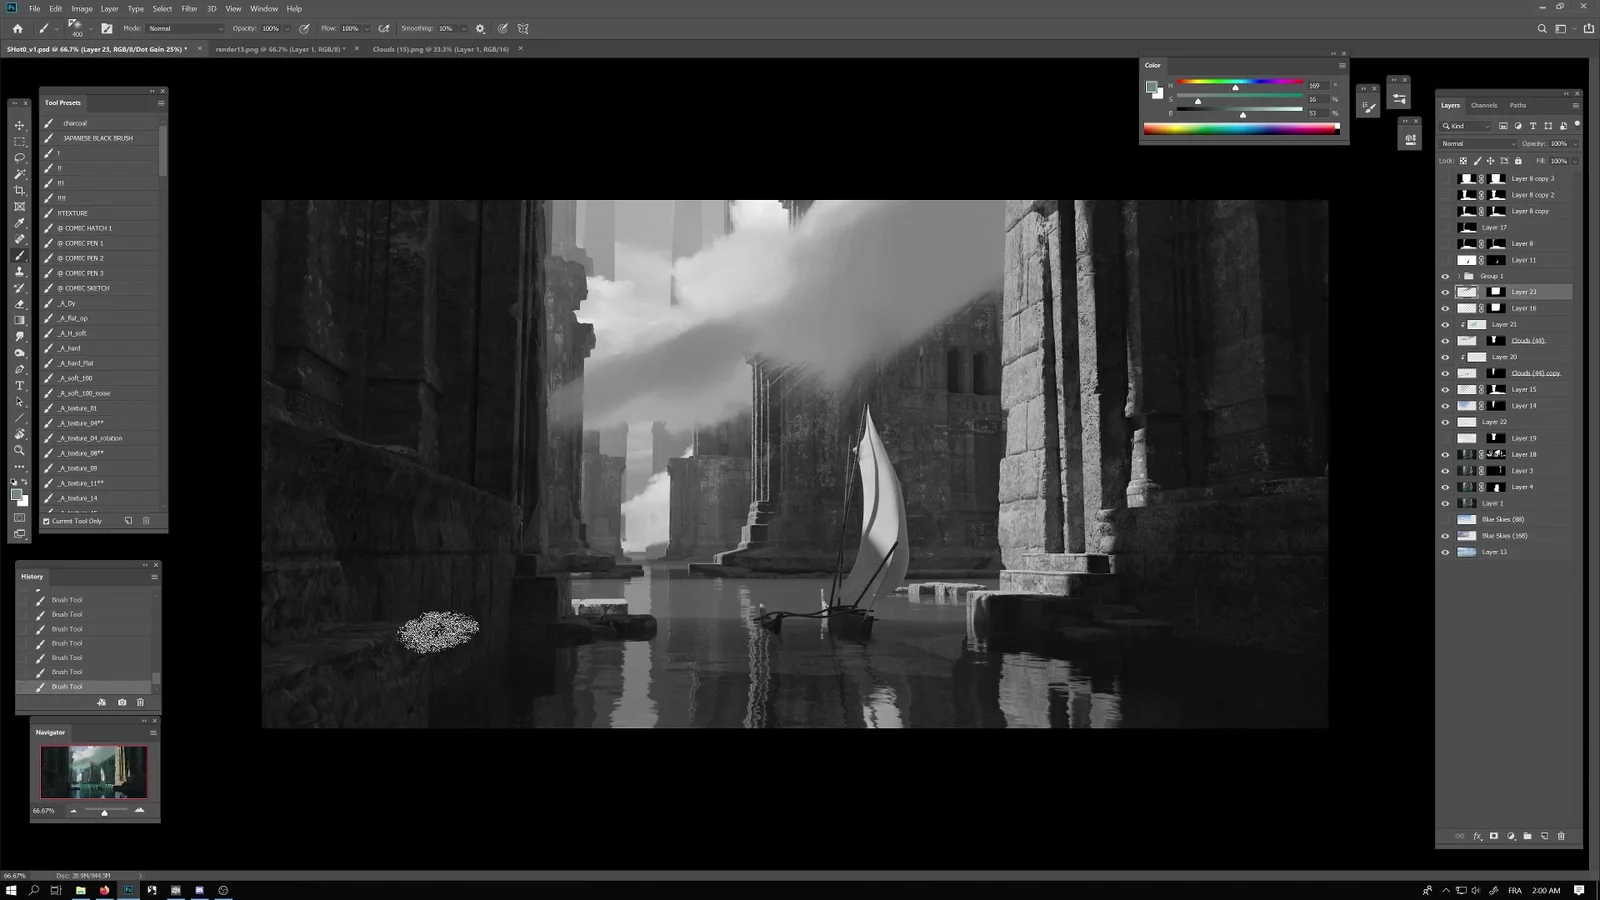Viewport: 1600px width, 900px height.
Task: Open the layer Opacity dropdown
Action: pyautogui.click(x=1574, y=144)
